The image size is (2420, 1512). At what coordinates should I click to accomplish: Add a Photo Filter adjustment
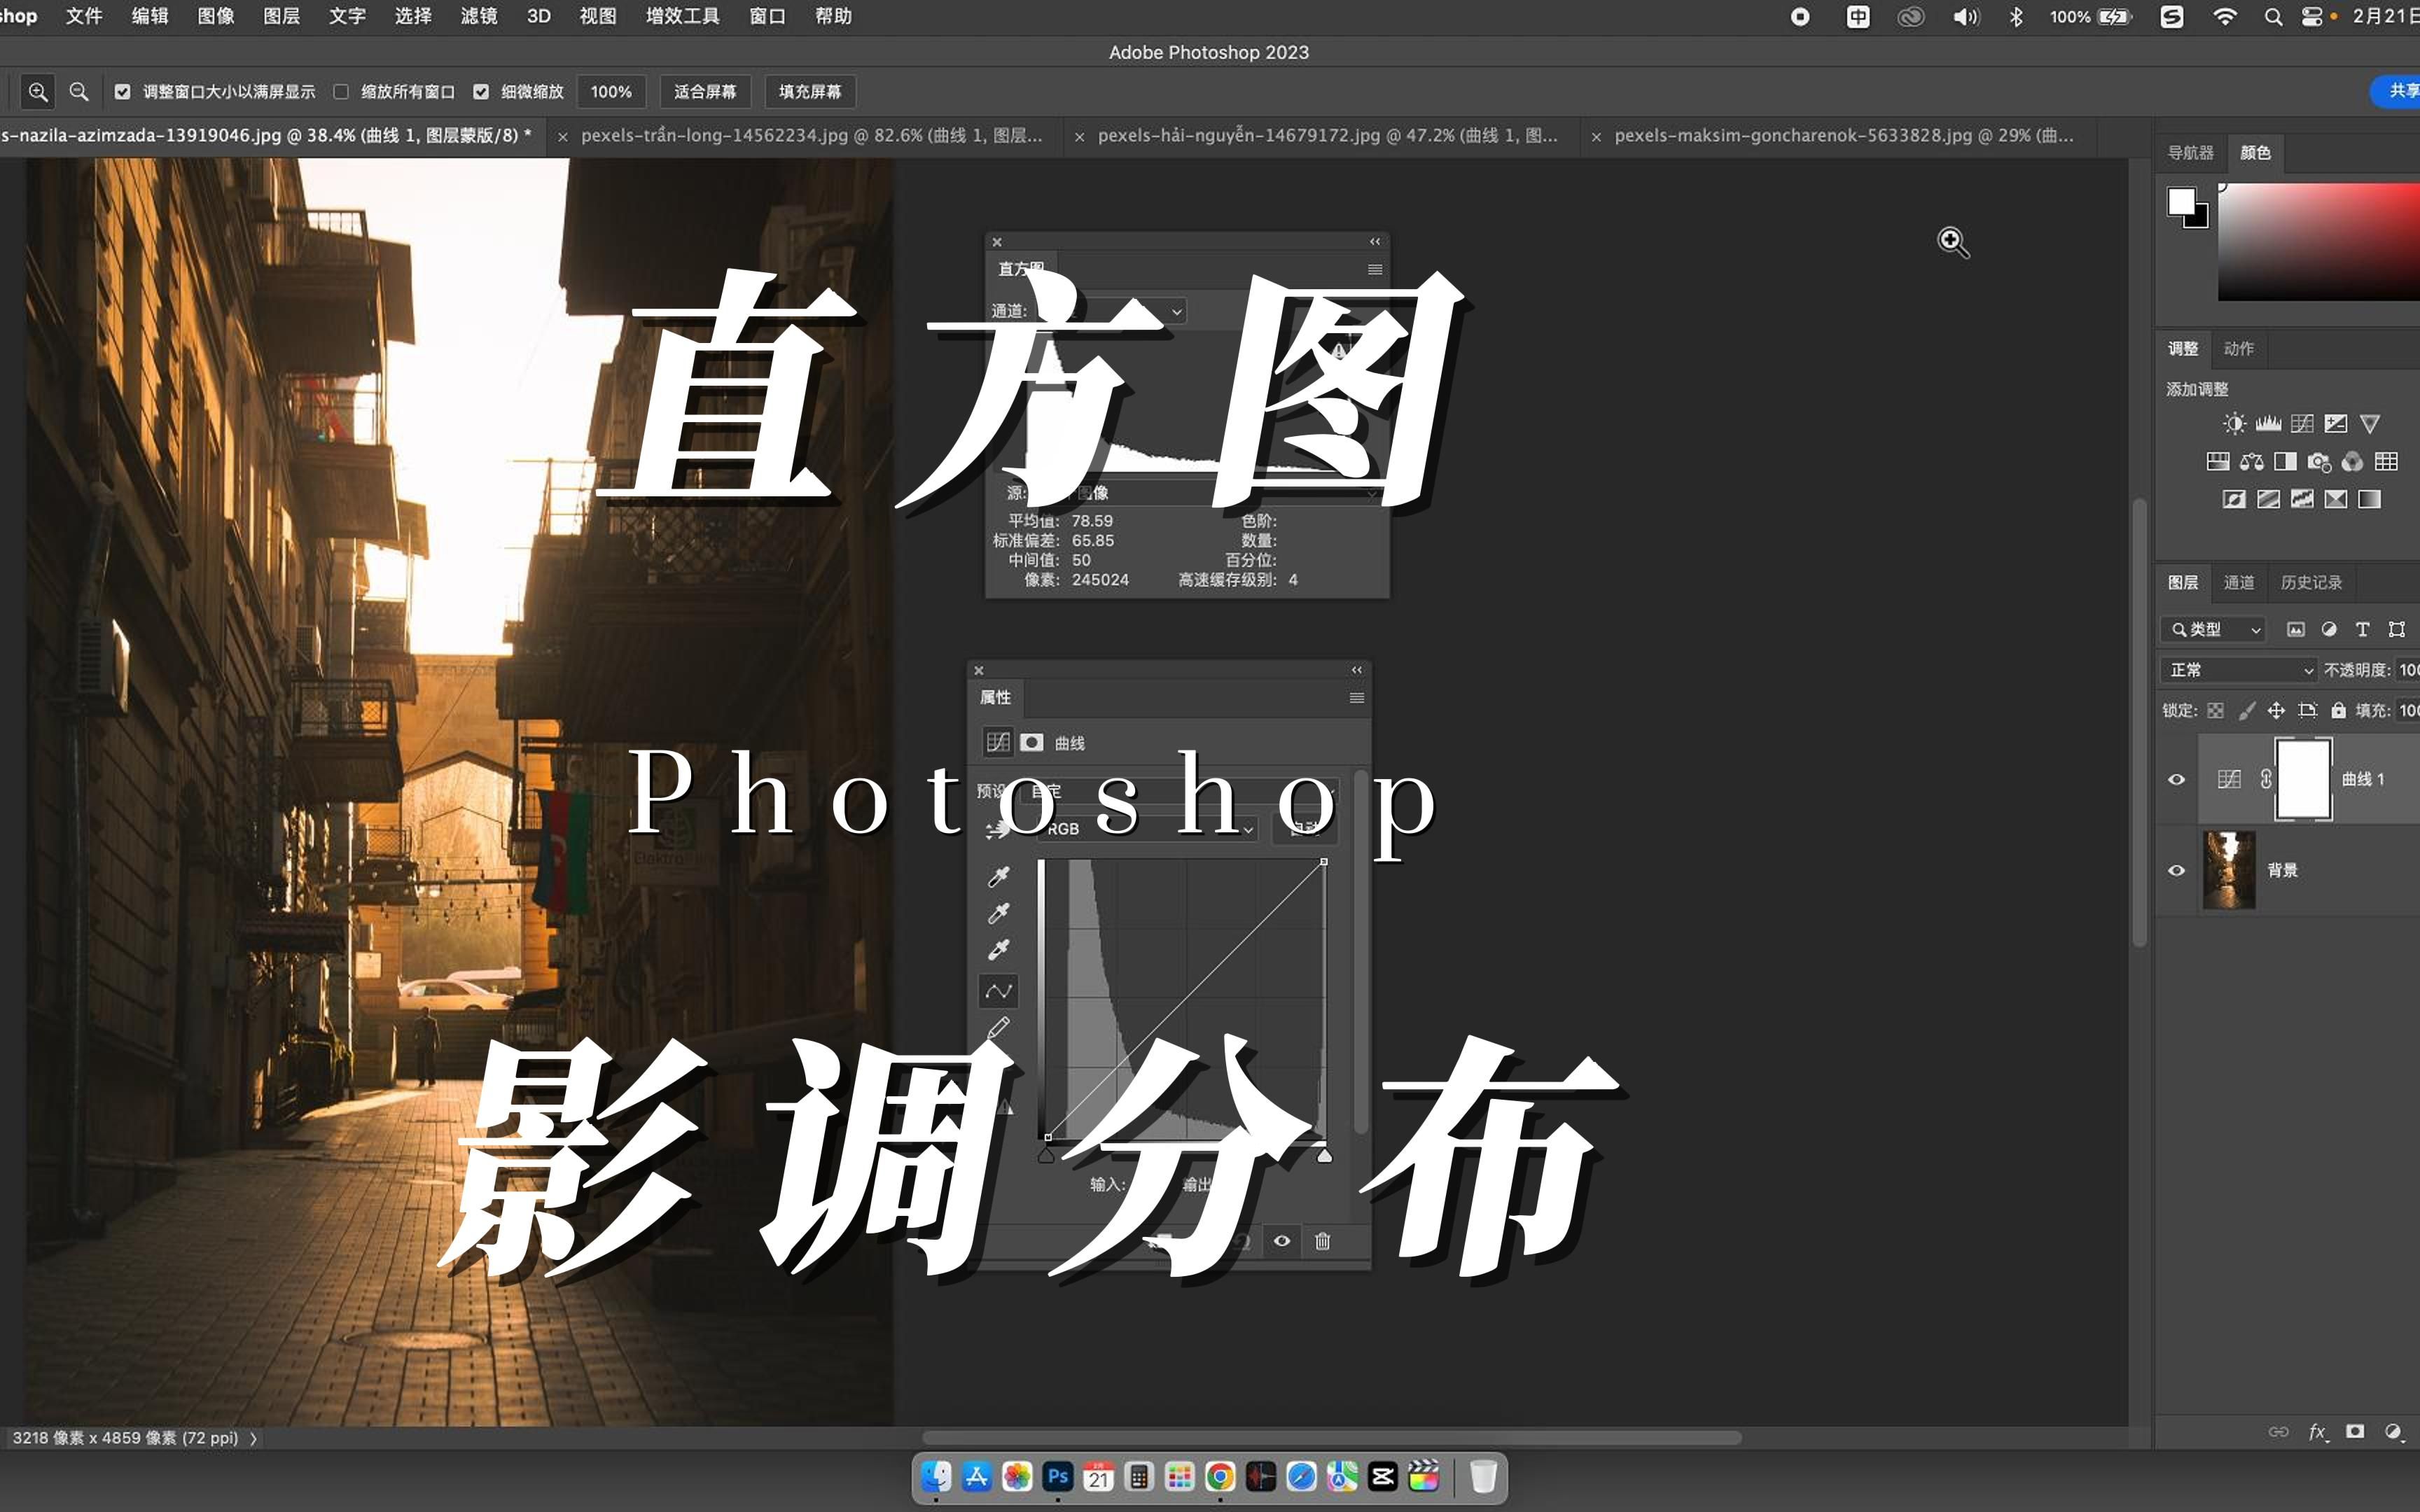coord(2319,461)
